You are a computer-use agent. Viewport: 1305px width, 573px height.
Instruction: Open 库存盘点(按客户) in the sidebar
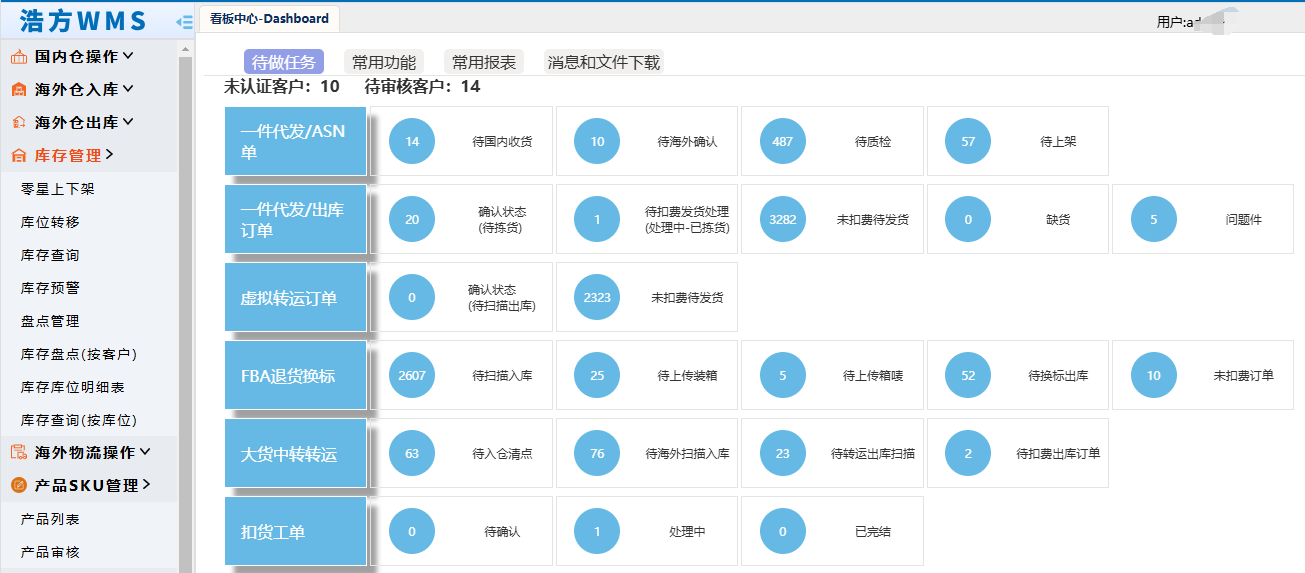[x=79, y=354]
